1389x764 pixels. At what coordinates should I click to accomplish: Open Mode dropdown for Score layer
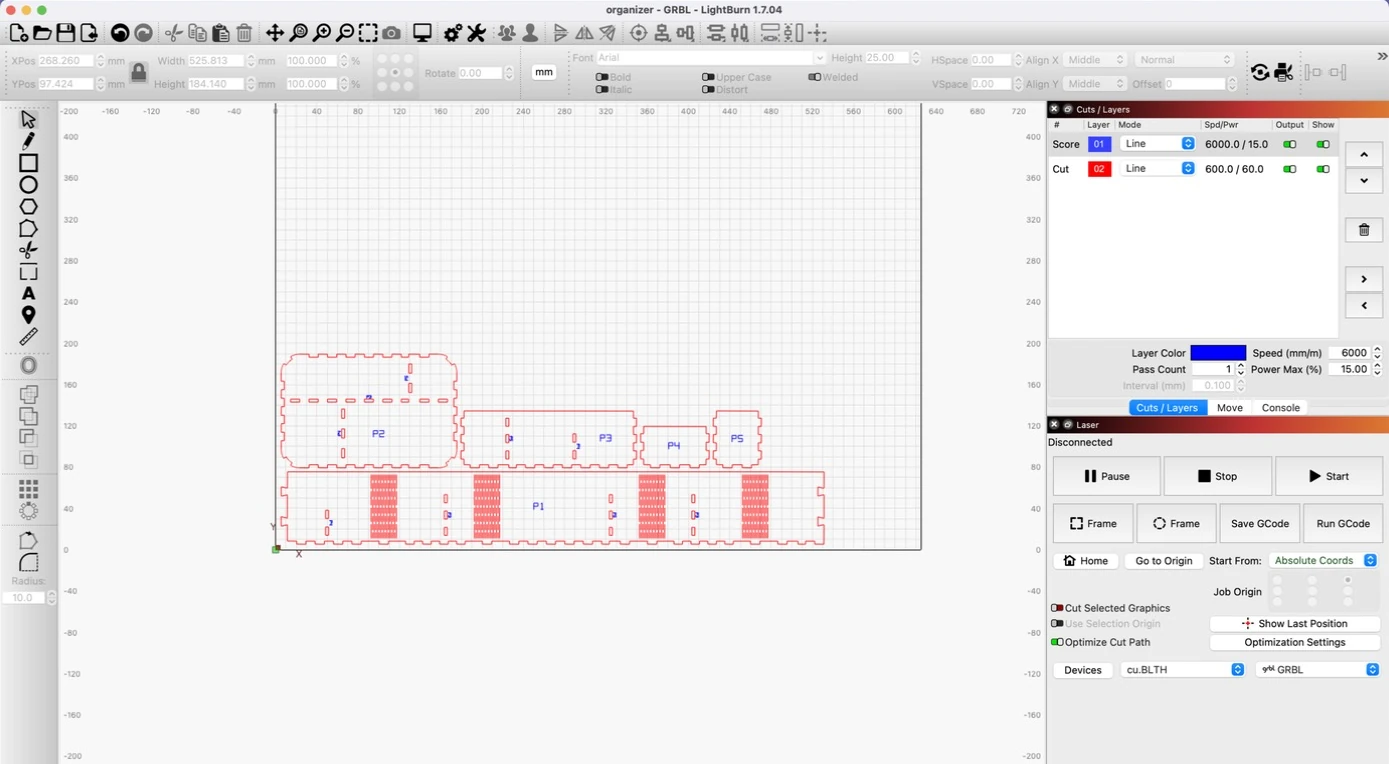pos(1158,144)
